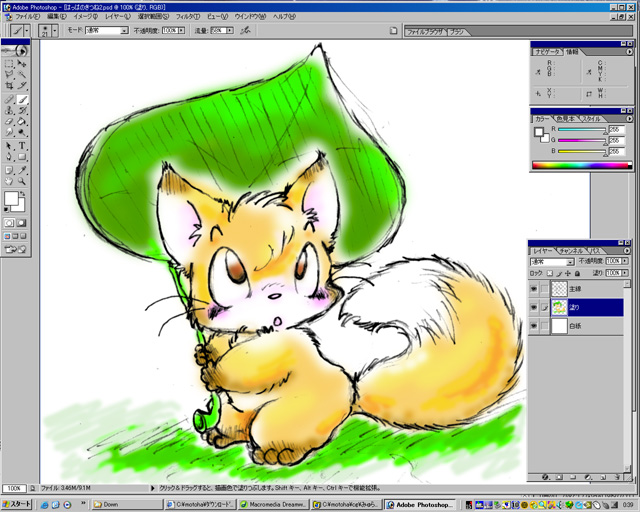The image size is (640, 512).
Task: Switch to the ナビゲータ tab
Action: coord(547,52)
